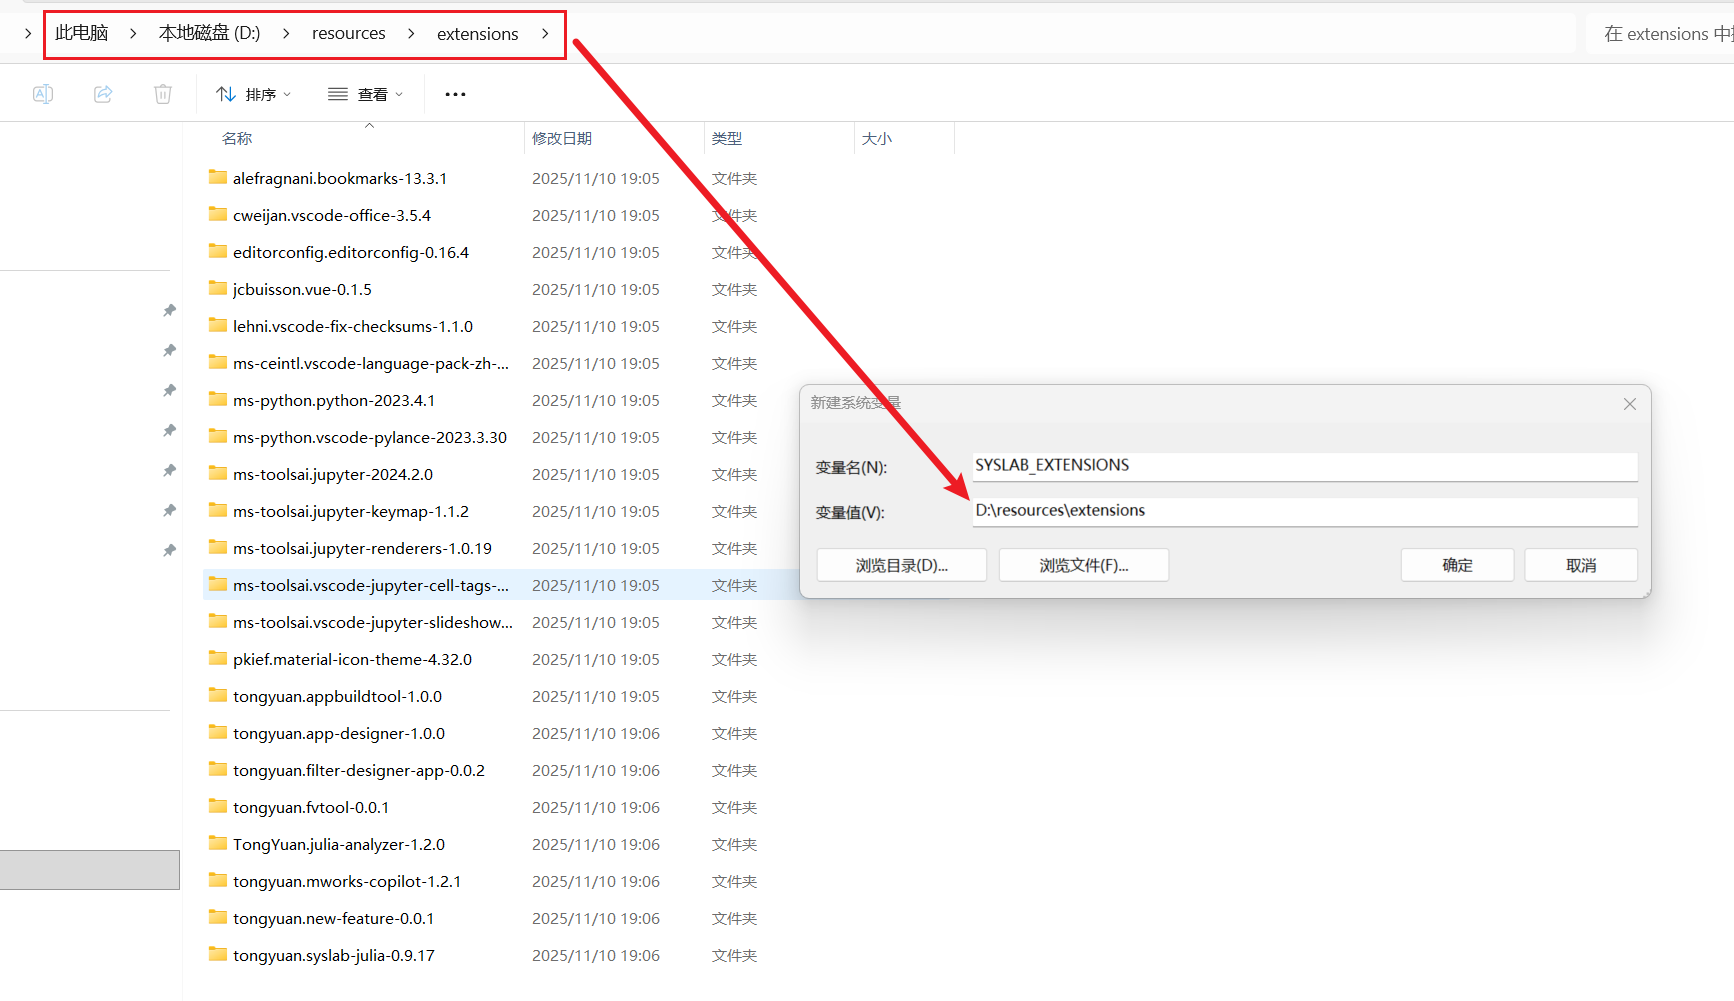Expand the chevron after extensions in address bar
The height and width of the screenshot is (1001, 1734).
click(x=545, y=34)
